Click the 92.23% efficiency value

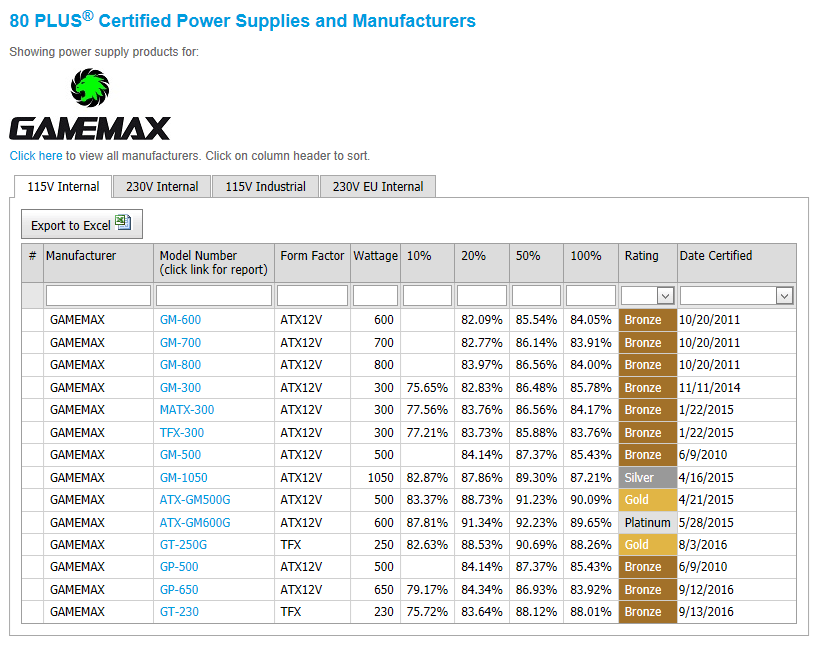pos(536,522)
